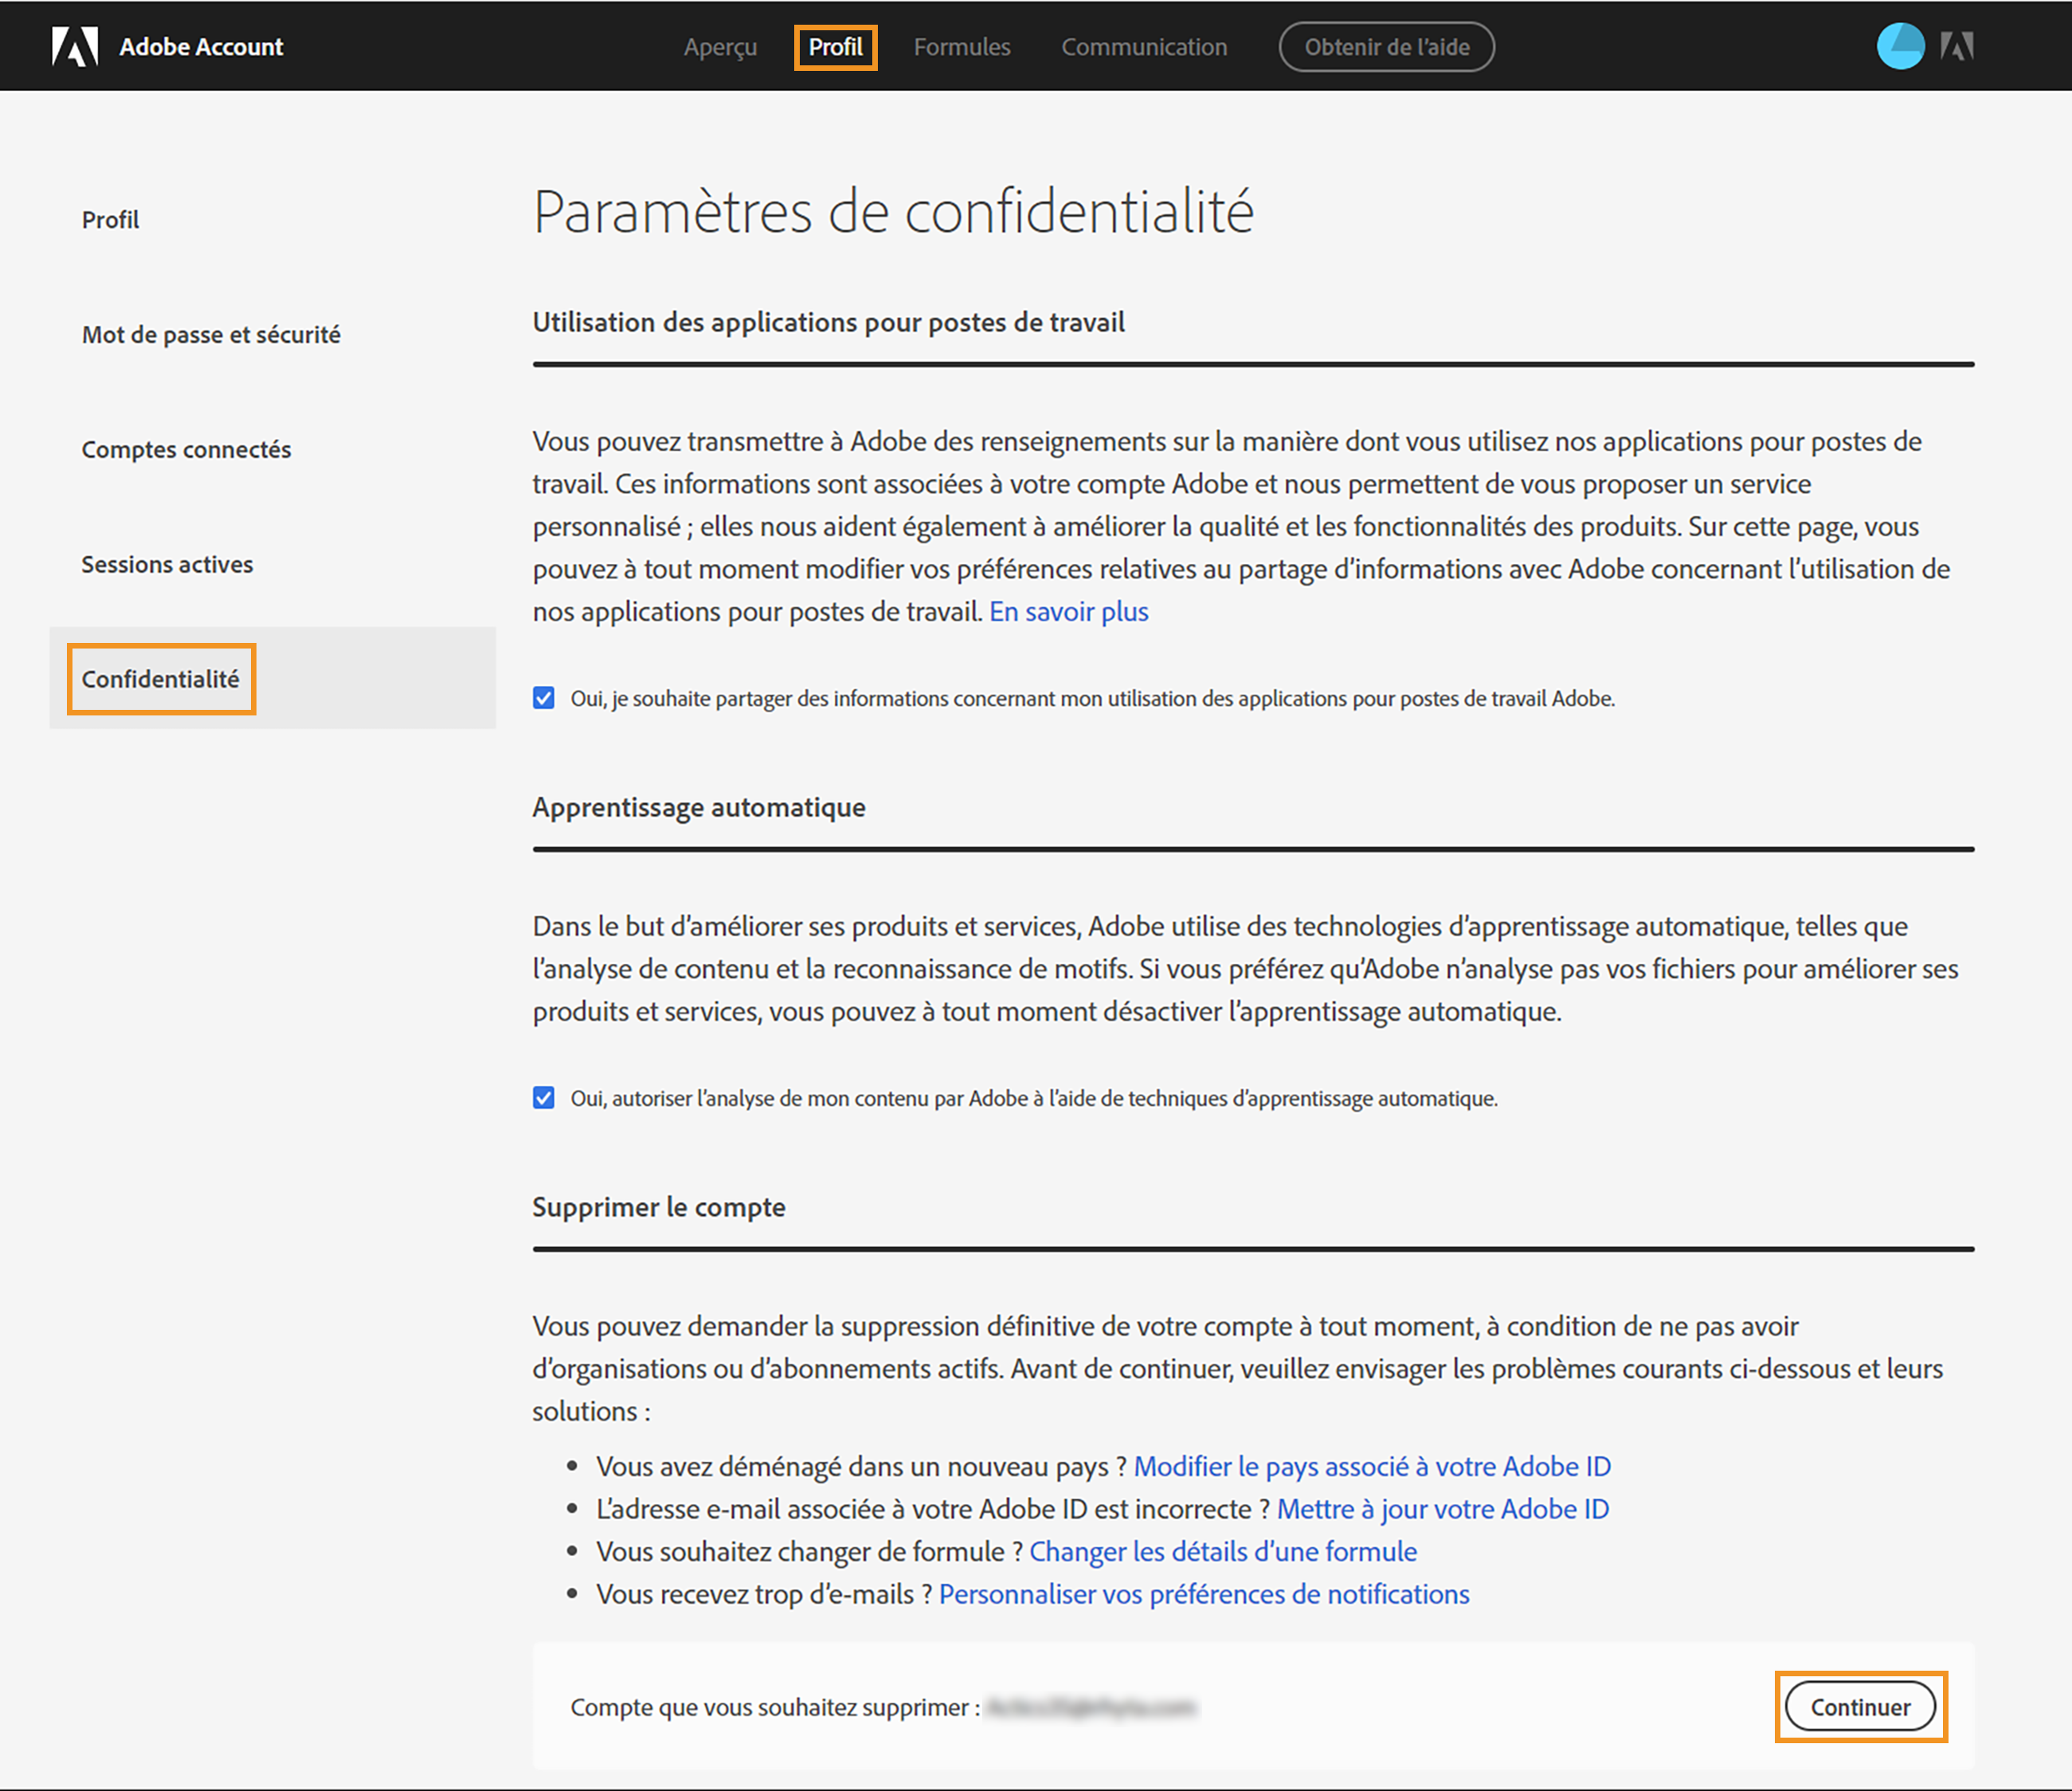Open the En savoir plus link

tap(1068, 611)
